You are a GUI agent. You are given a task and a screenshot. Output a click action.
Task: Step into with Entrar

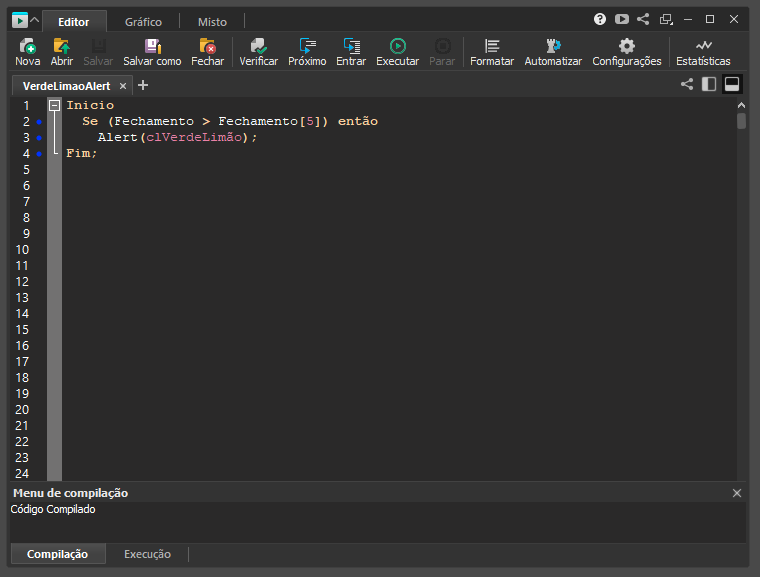(351, 52)
